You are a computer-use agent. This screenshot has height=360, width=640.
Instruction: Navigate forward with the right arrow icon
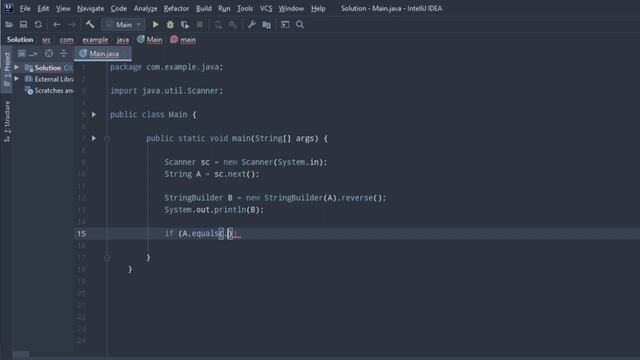click(71, 25)
